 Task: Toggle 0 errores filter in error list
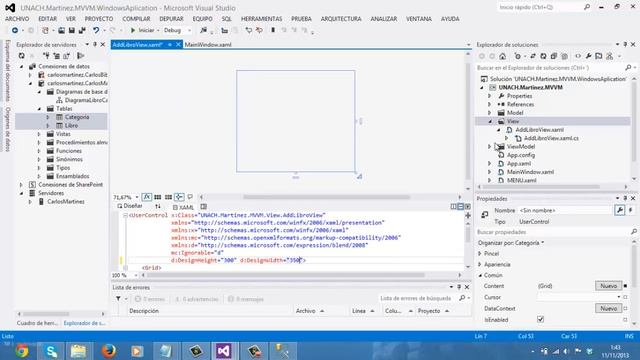[x=150, y=299]
